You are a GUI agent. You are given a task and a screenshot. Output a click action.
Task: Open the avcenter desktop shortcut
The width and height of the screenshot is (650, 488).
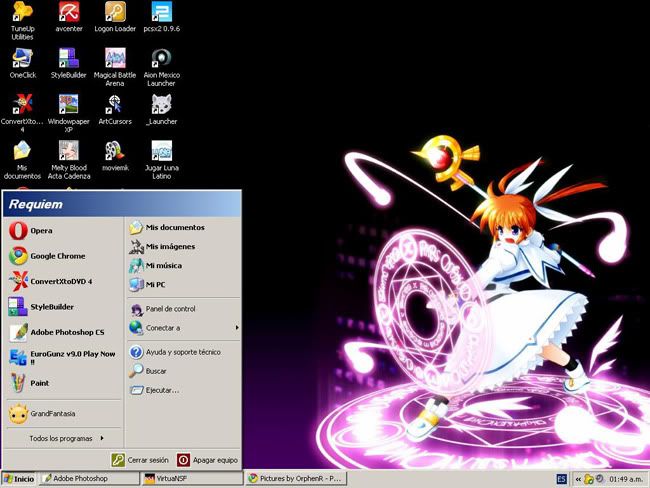point(69,17)
